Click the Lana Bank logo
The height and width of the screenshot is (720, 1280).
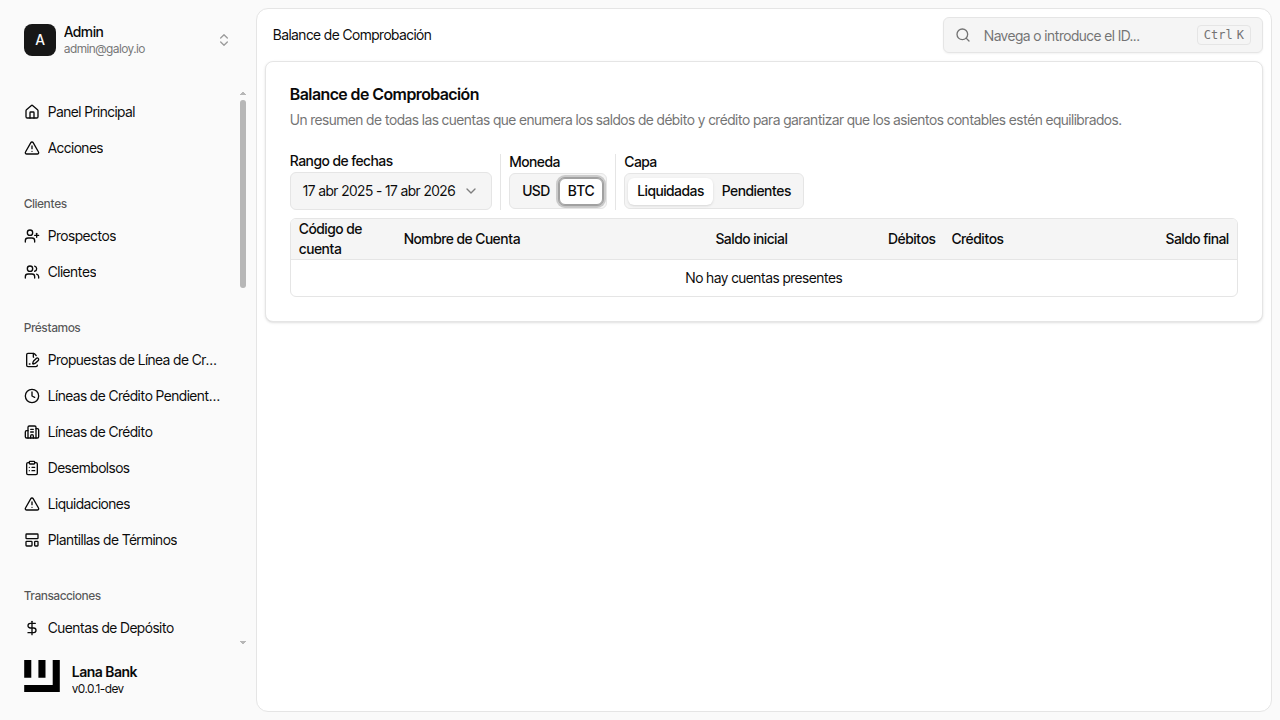tap(42, 676)
